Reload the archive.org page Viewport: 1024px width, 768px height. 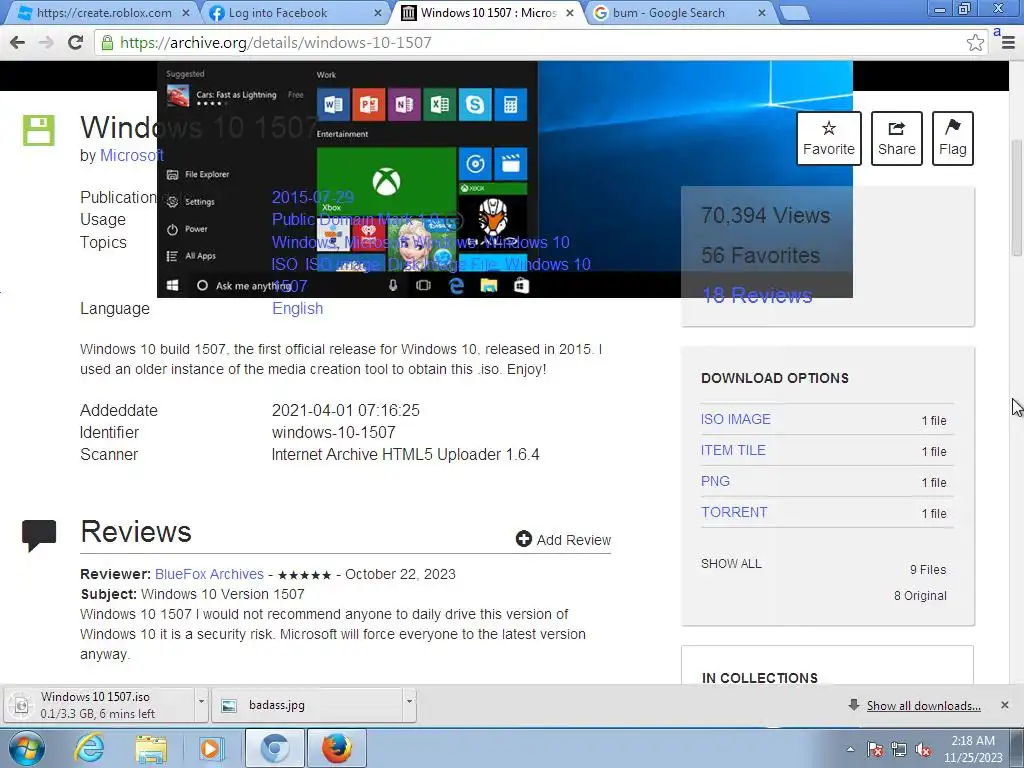click(75, 42)
